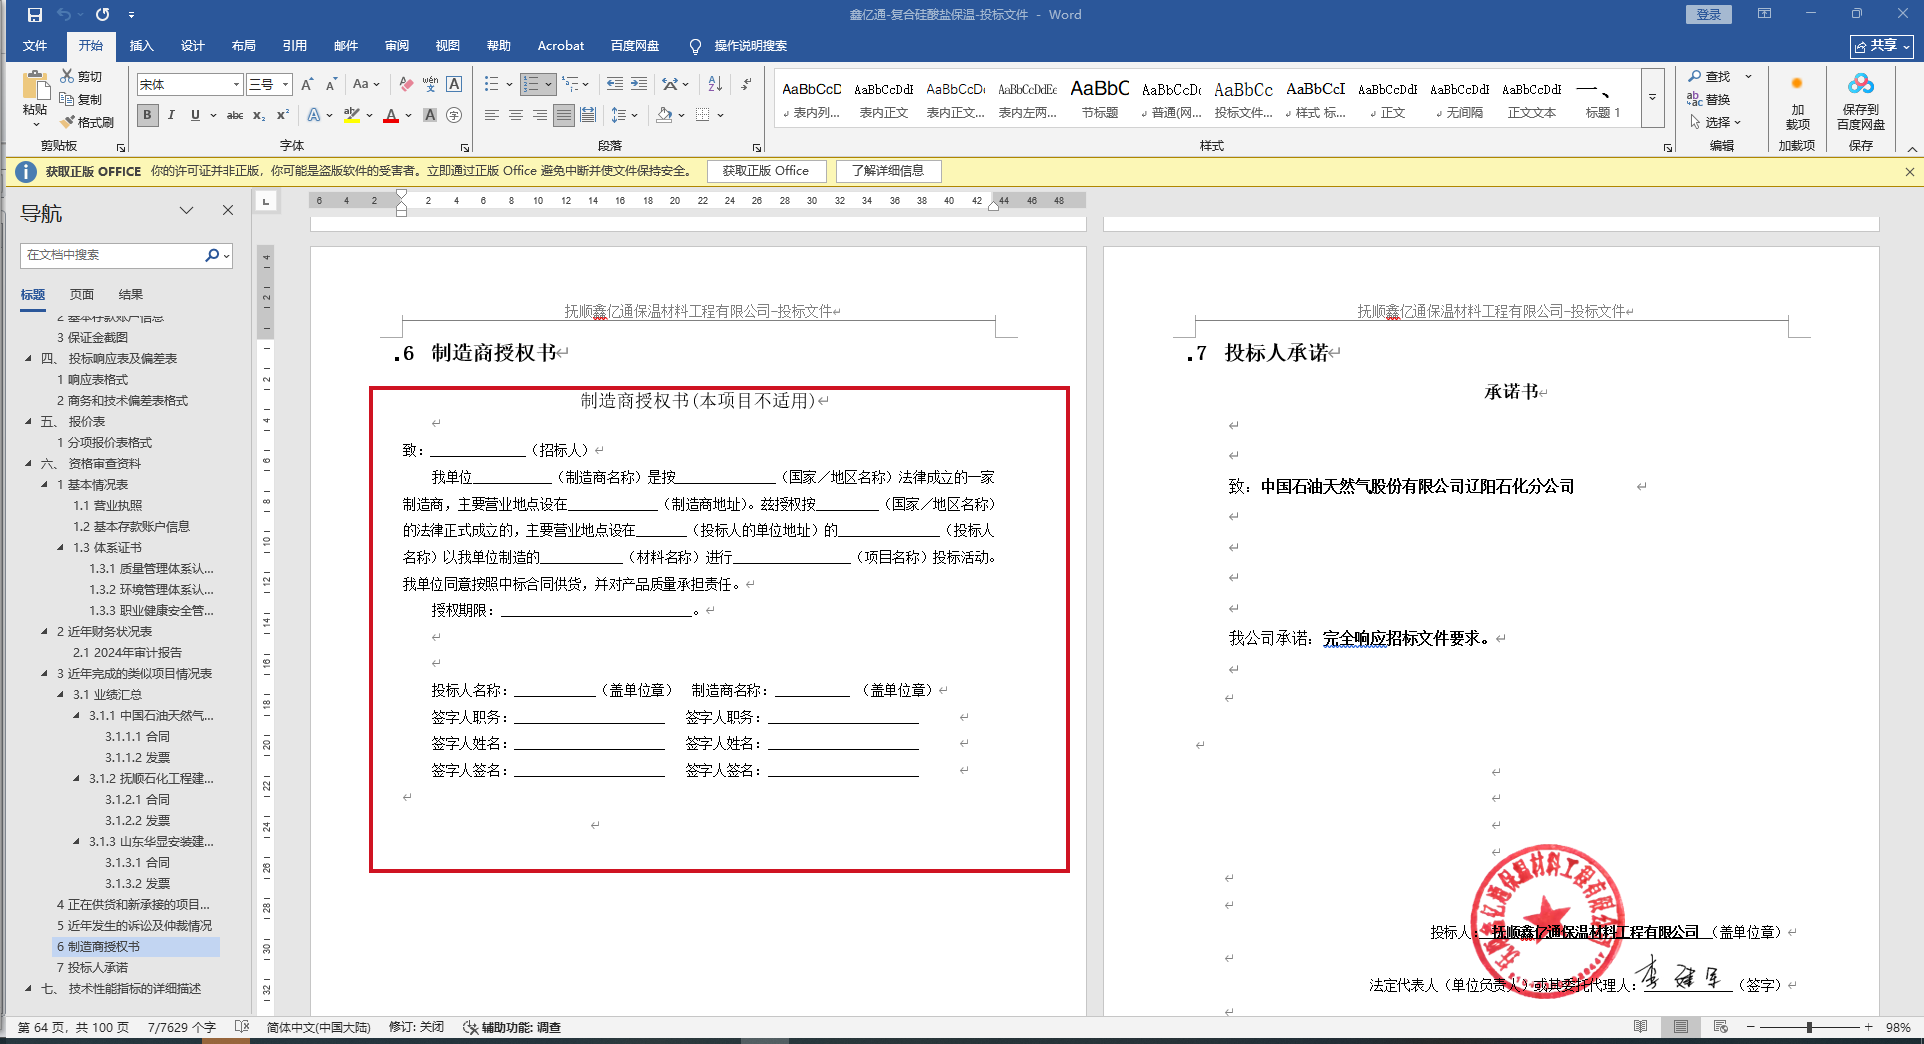Image resolution: width=1924 pixels, height=1044 pixels.
Task: Collapse the 1.3 体系证书 heading
Action: [60, 548]
